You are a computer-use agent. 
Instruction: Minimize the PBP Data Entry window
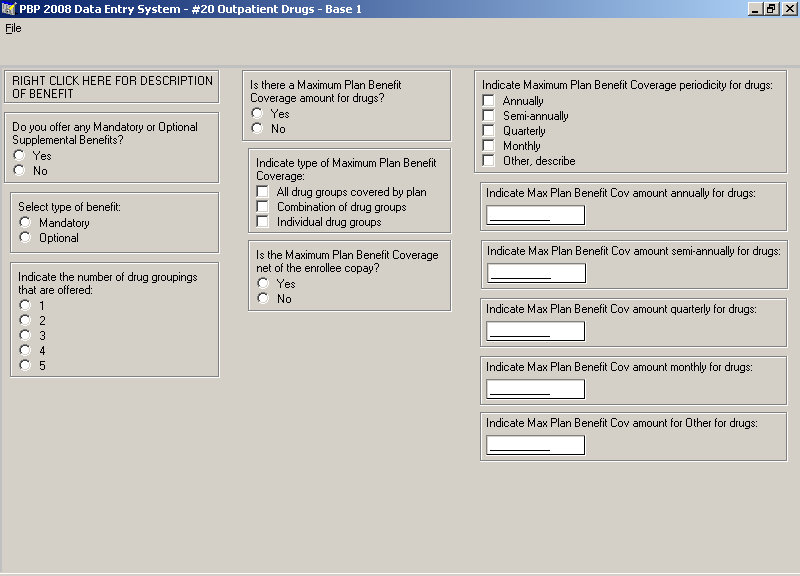755,9
